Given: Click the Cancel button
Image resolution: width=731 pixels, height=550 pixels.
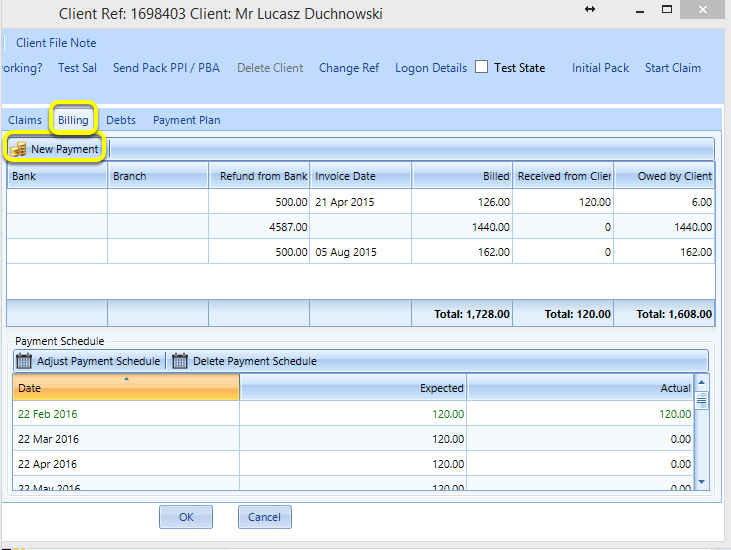Looking at the screenshot, I should pyautogui.click(x=264, y=517).
